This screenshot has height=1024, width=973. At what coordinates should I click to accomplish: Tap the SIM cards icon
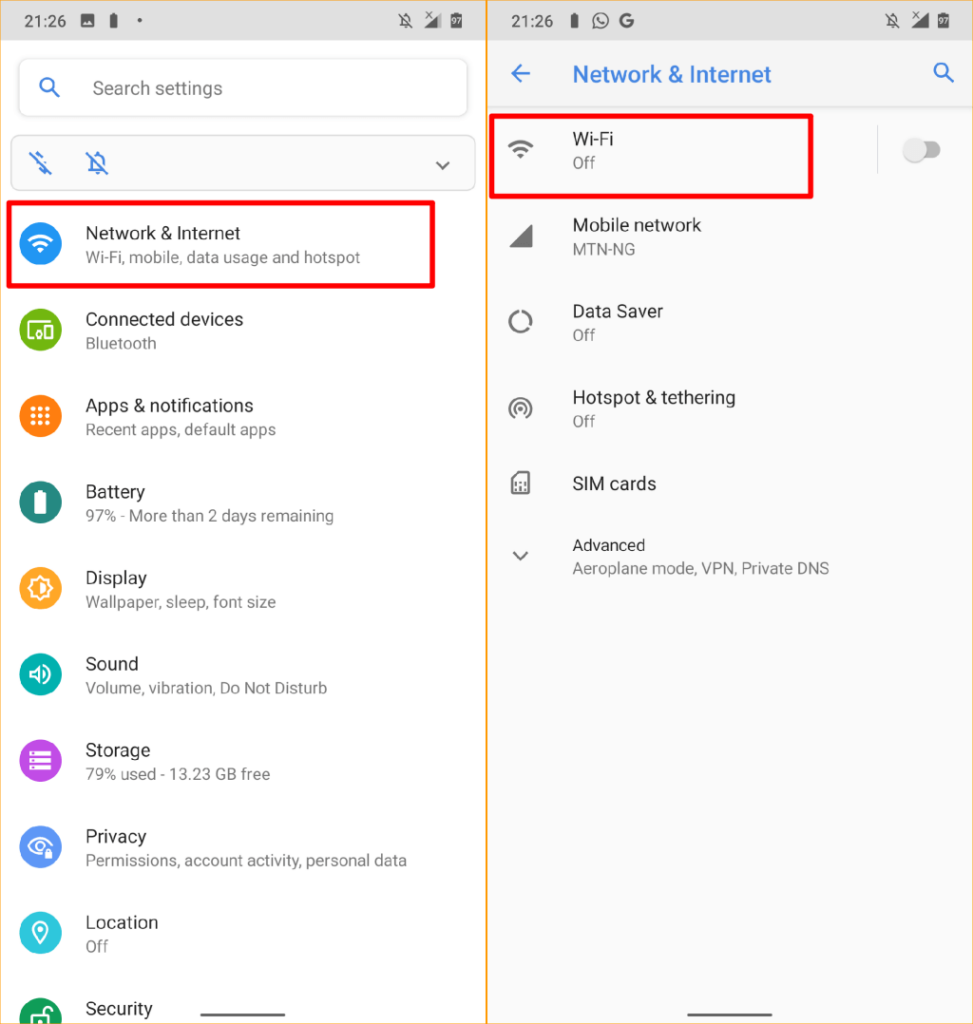pos(520,483)
